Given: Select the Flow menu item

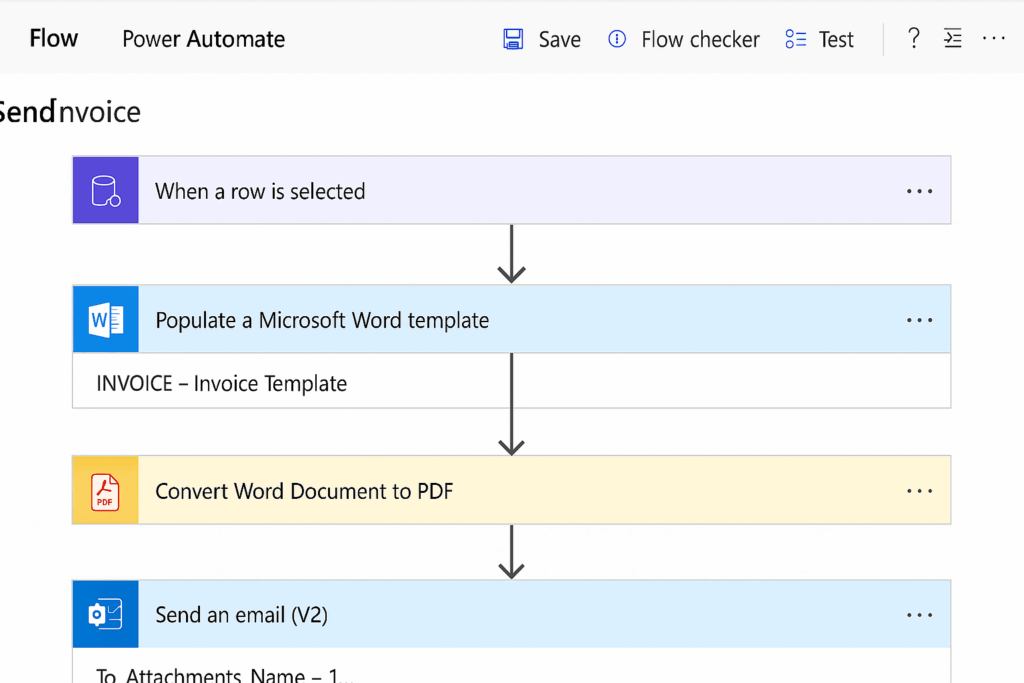Looking at the screenshot, I should (x=54, y=39).
